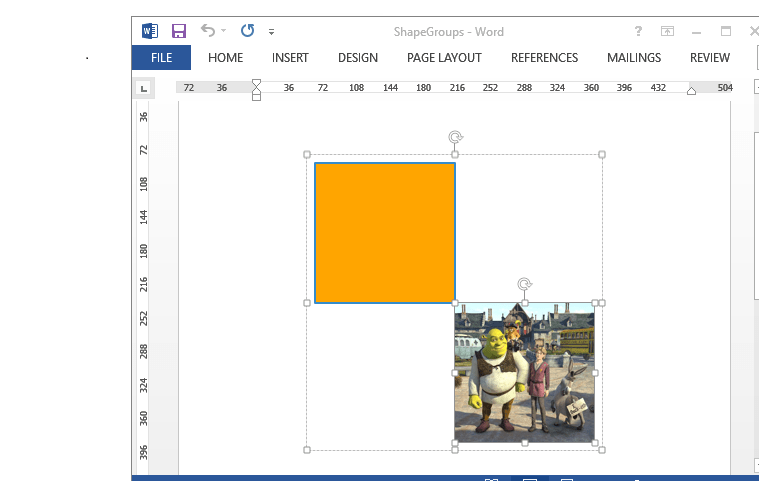Click the group's top-middle resize handle
This screenshot has height=497, width=778.
[455, 155]
